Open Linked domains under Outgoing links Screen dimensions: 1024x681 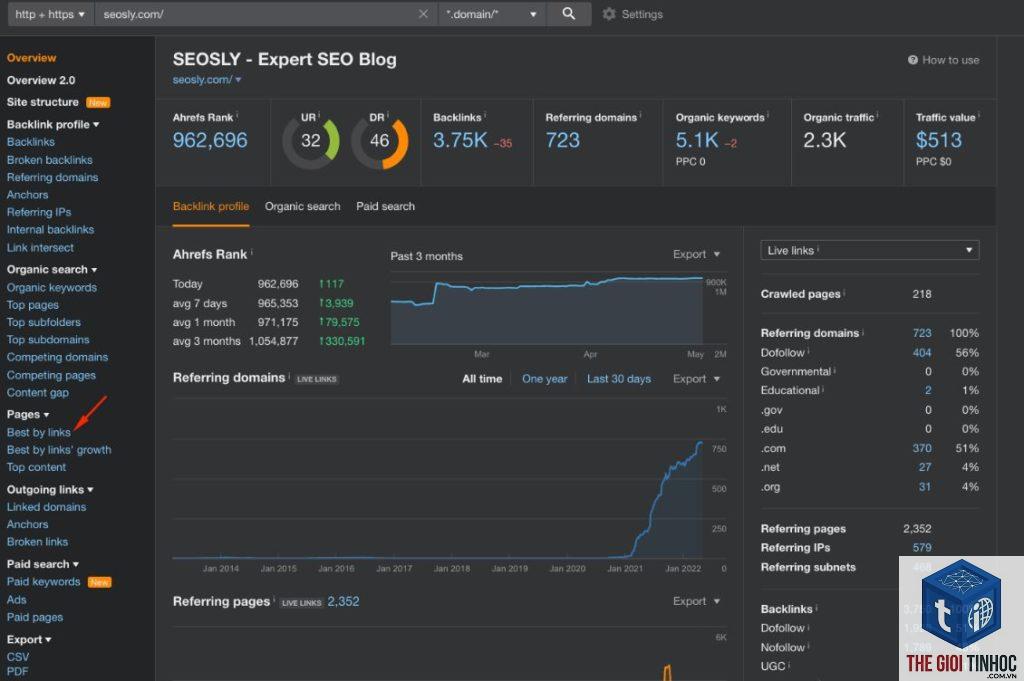click(46, 507)
